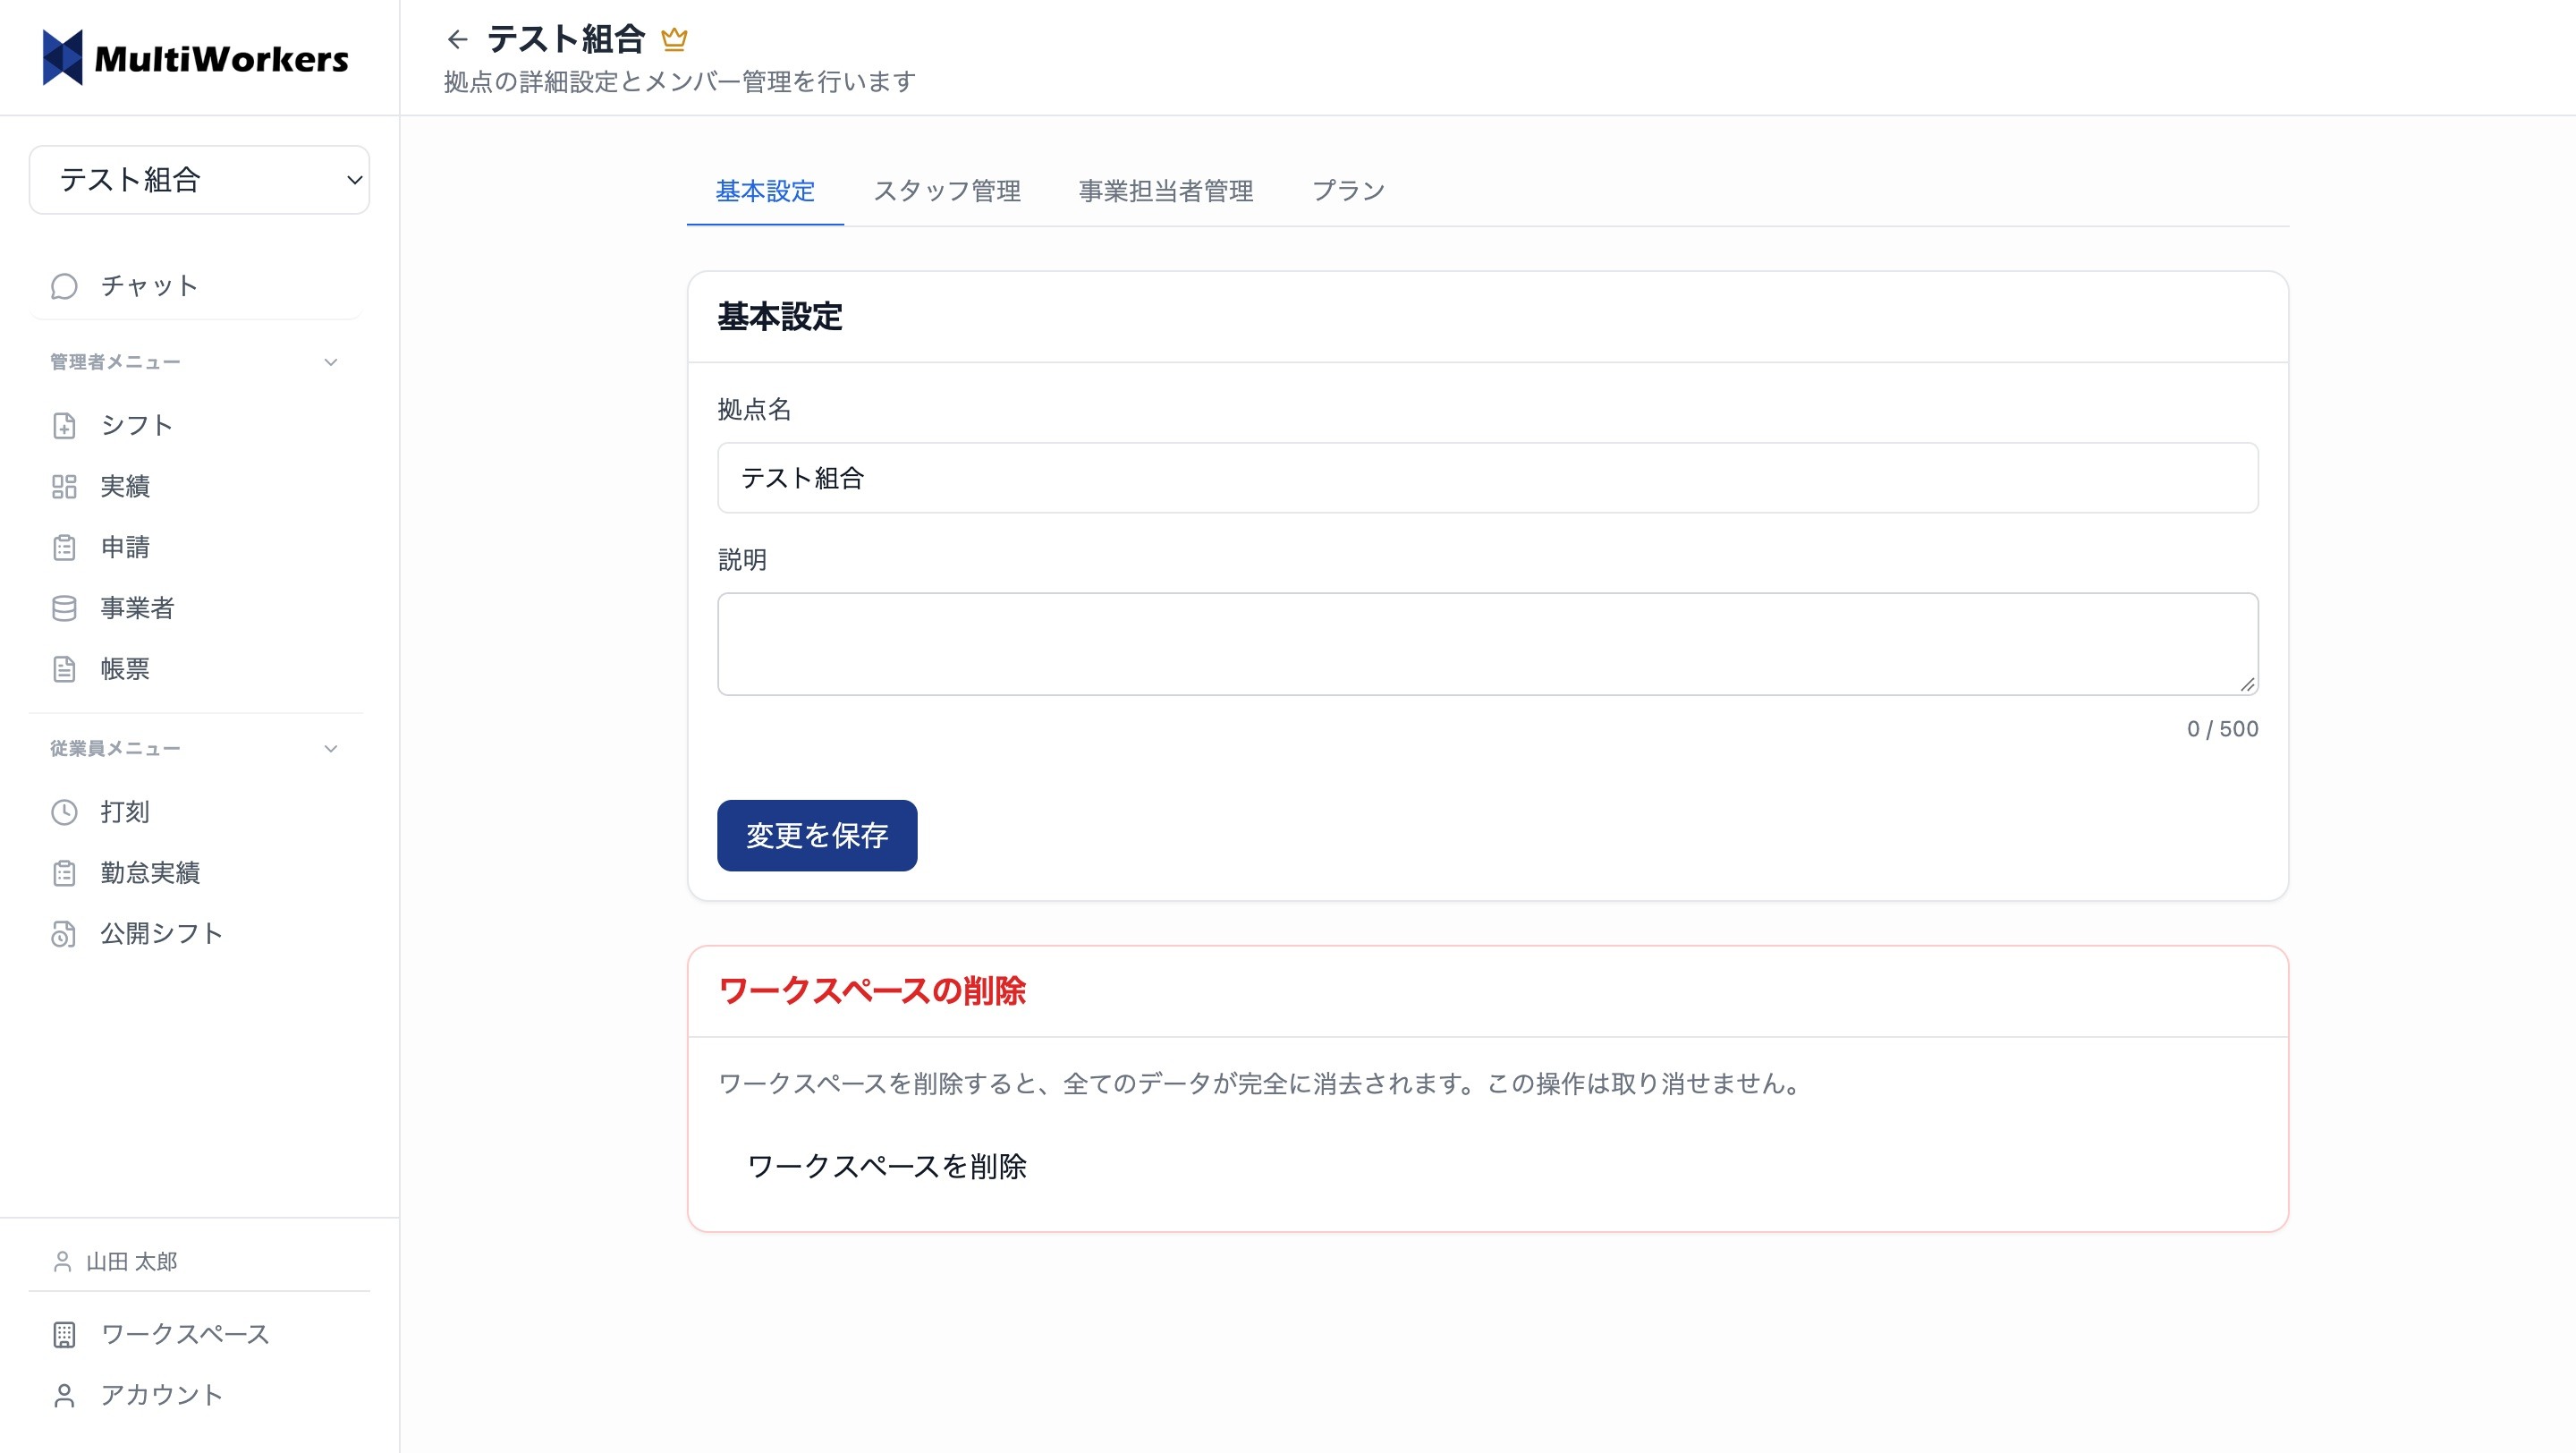Click the ワークスペースの削除 heading
2576x1453 pixels.
872,991
